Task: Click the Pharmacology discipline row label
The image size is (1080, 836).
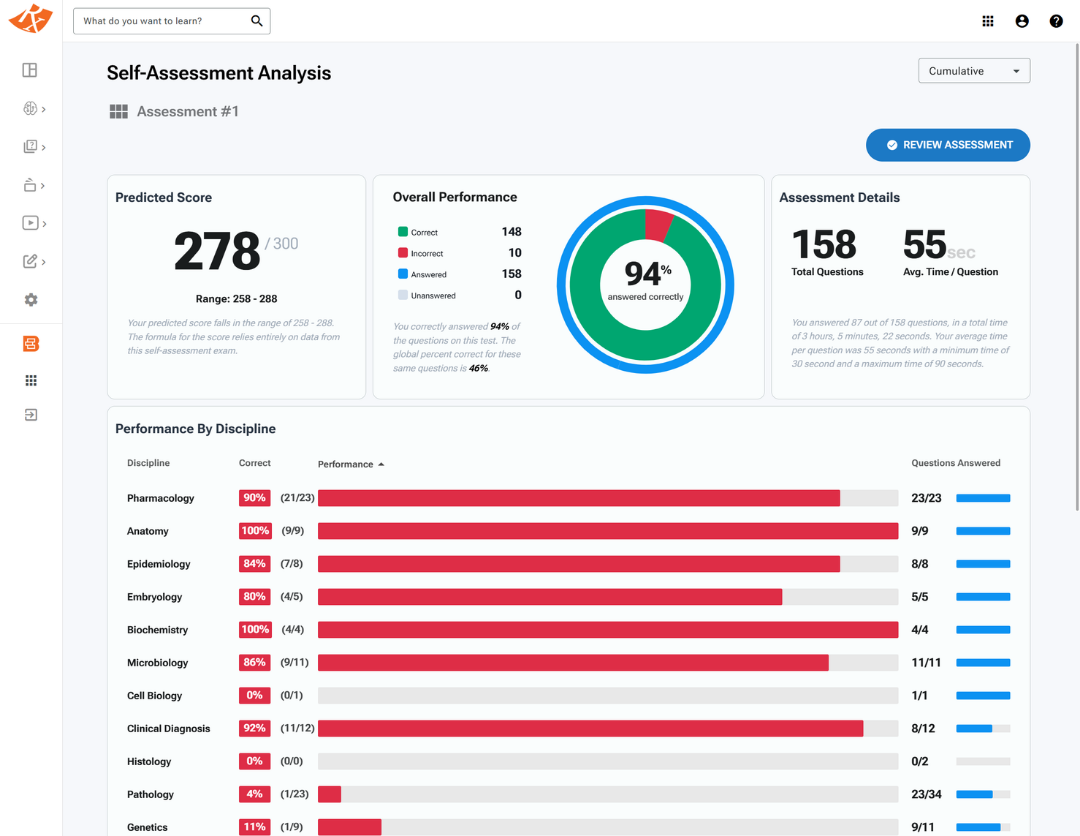Action: click(160, 498)
